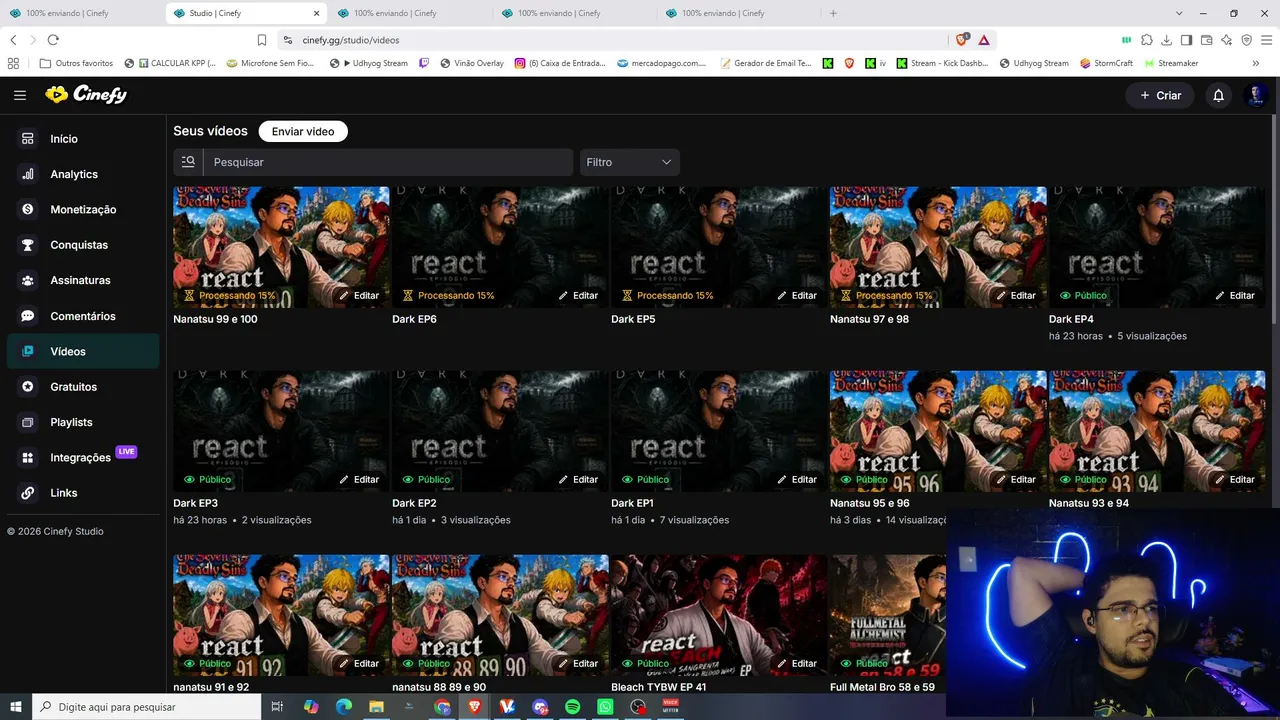
Task: Open browser downloads icon
Action: pos(1167,40)
